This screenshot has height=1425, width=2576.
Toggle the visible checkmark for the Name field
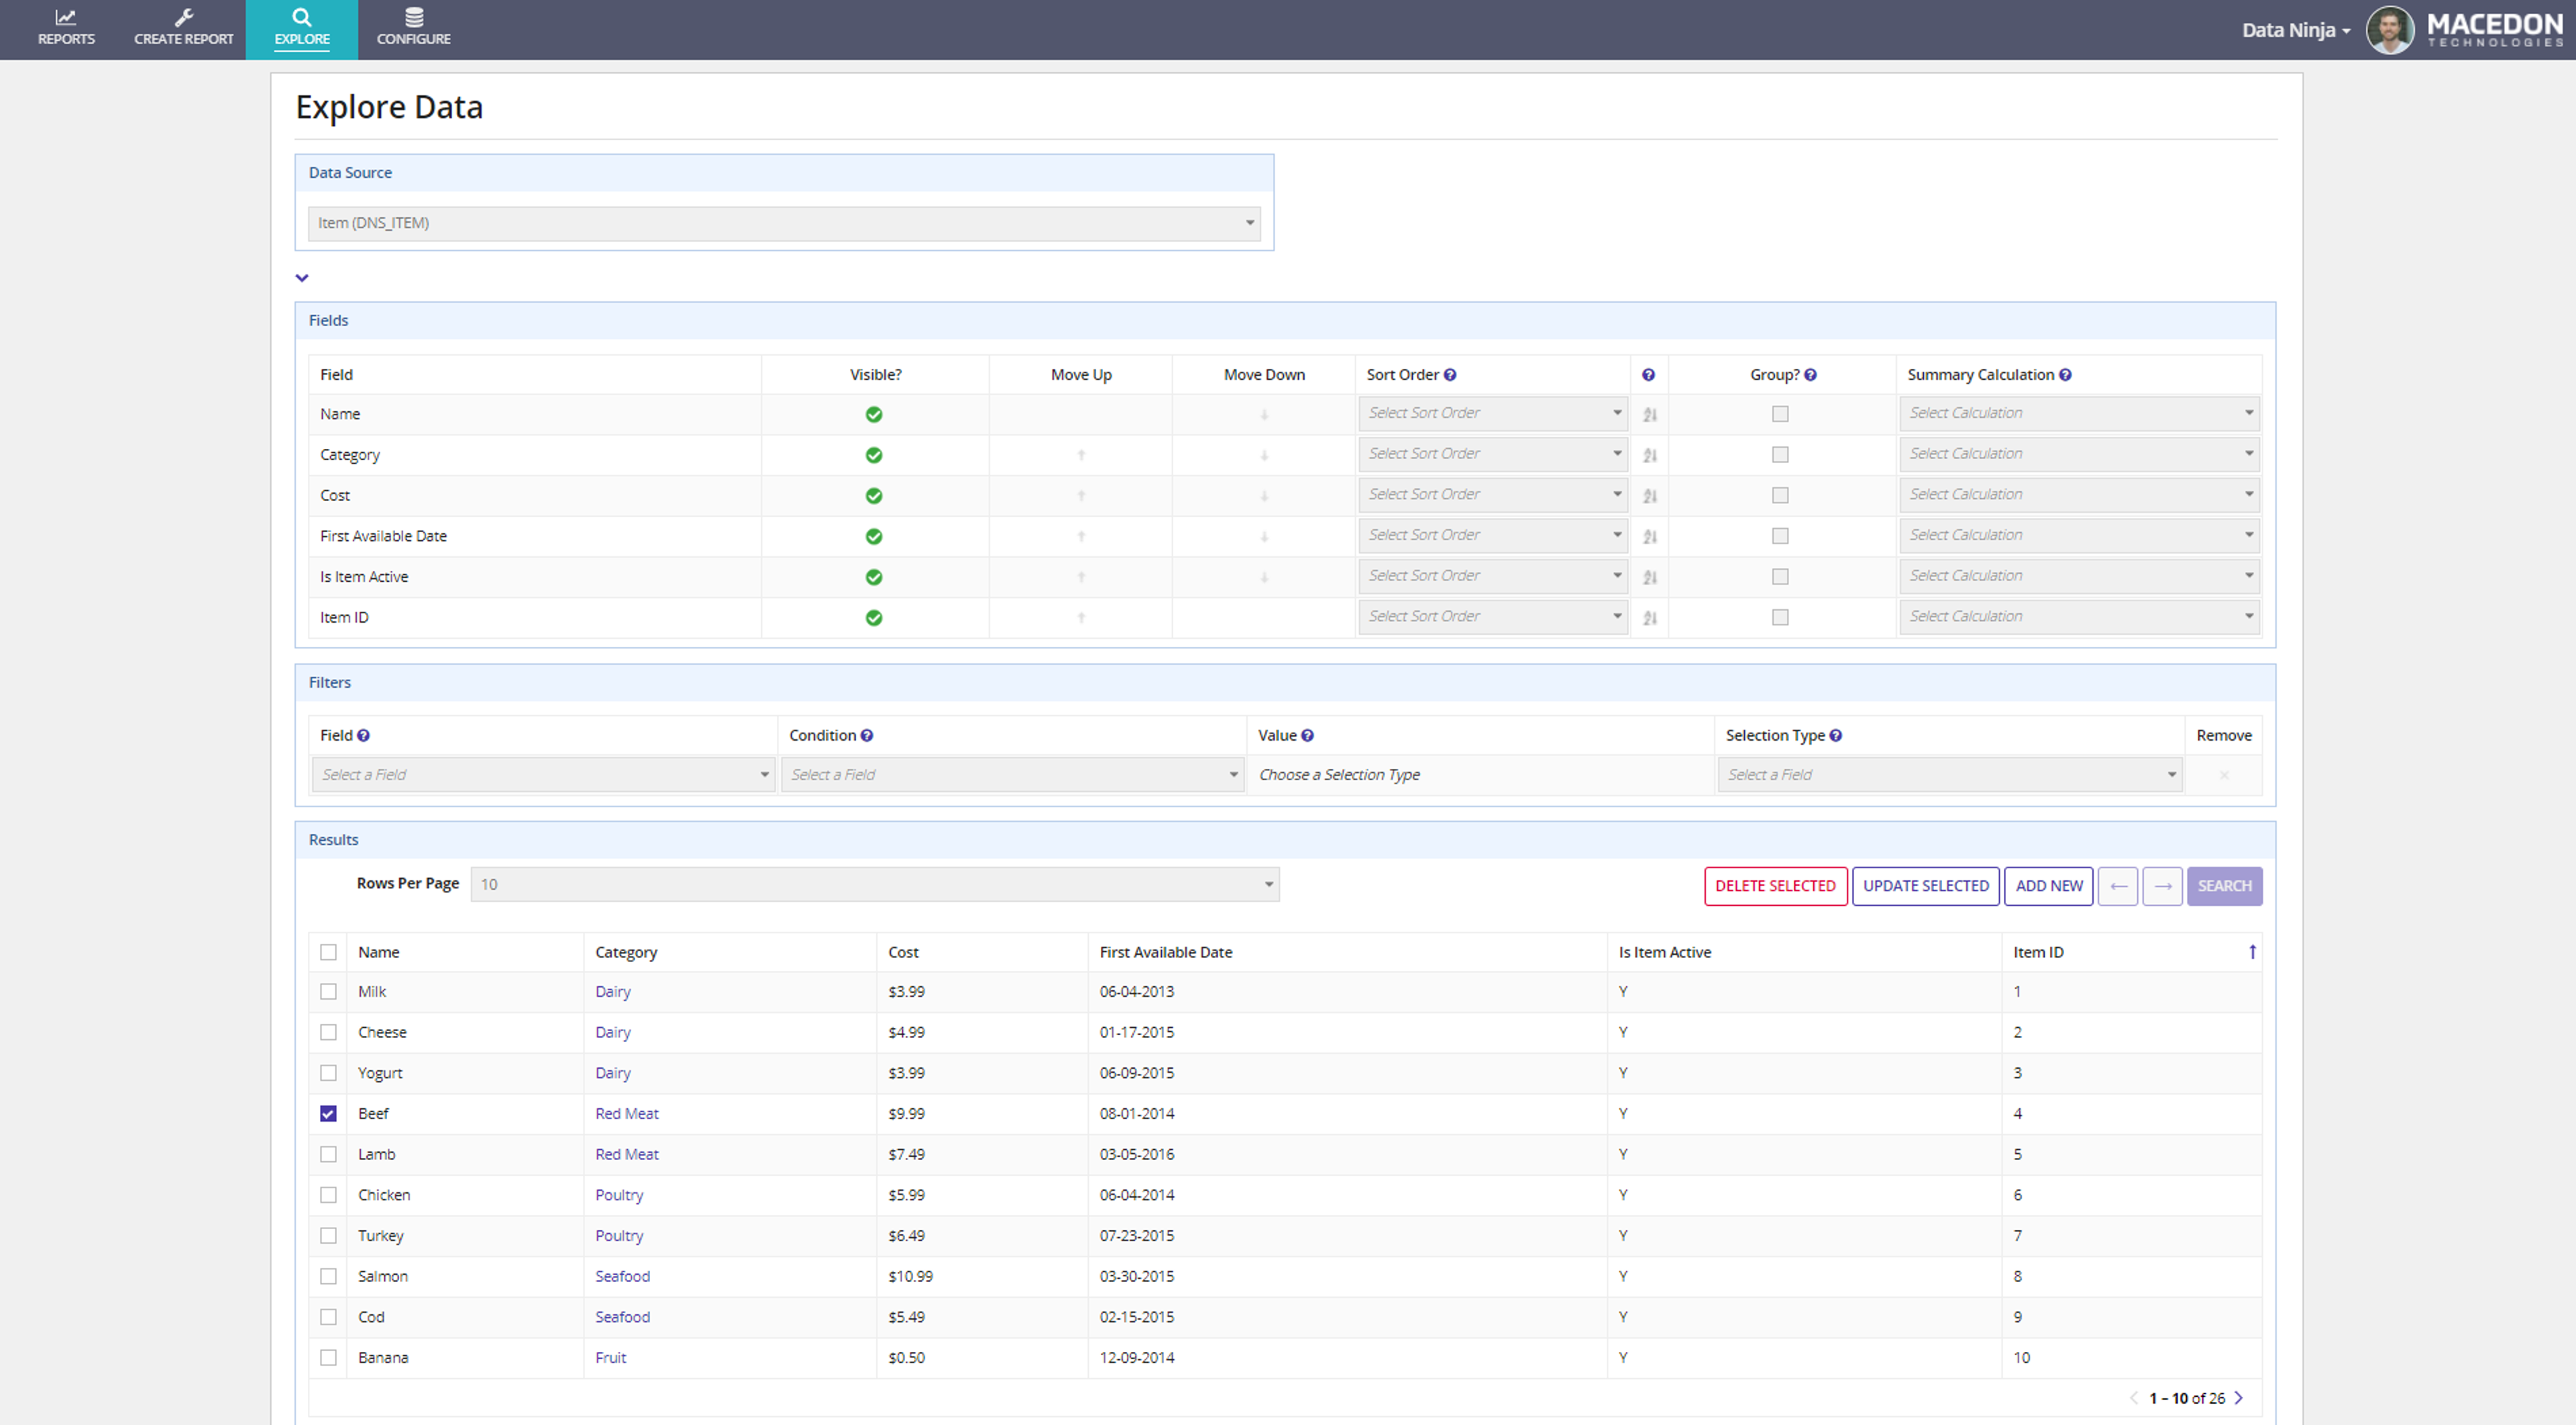pyautogui.click(x=874, y=414)
